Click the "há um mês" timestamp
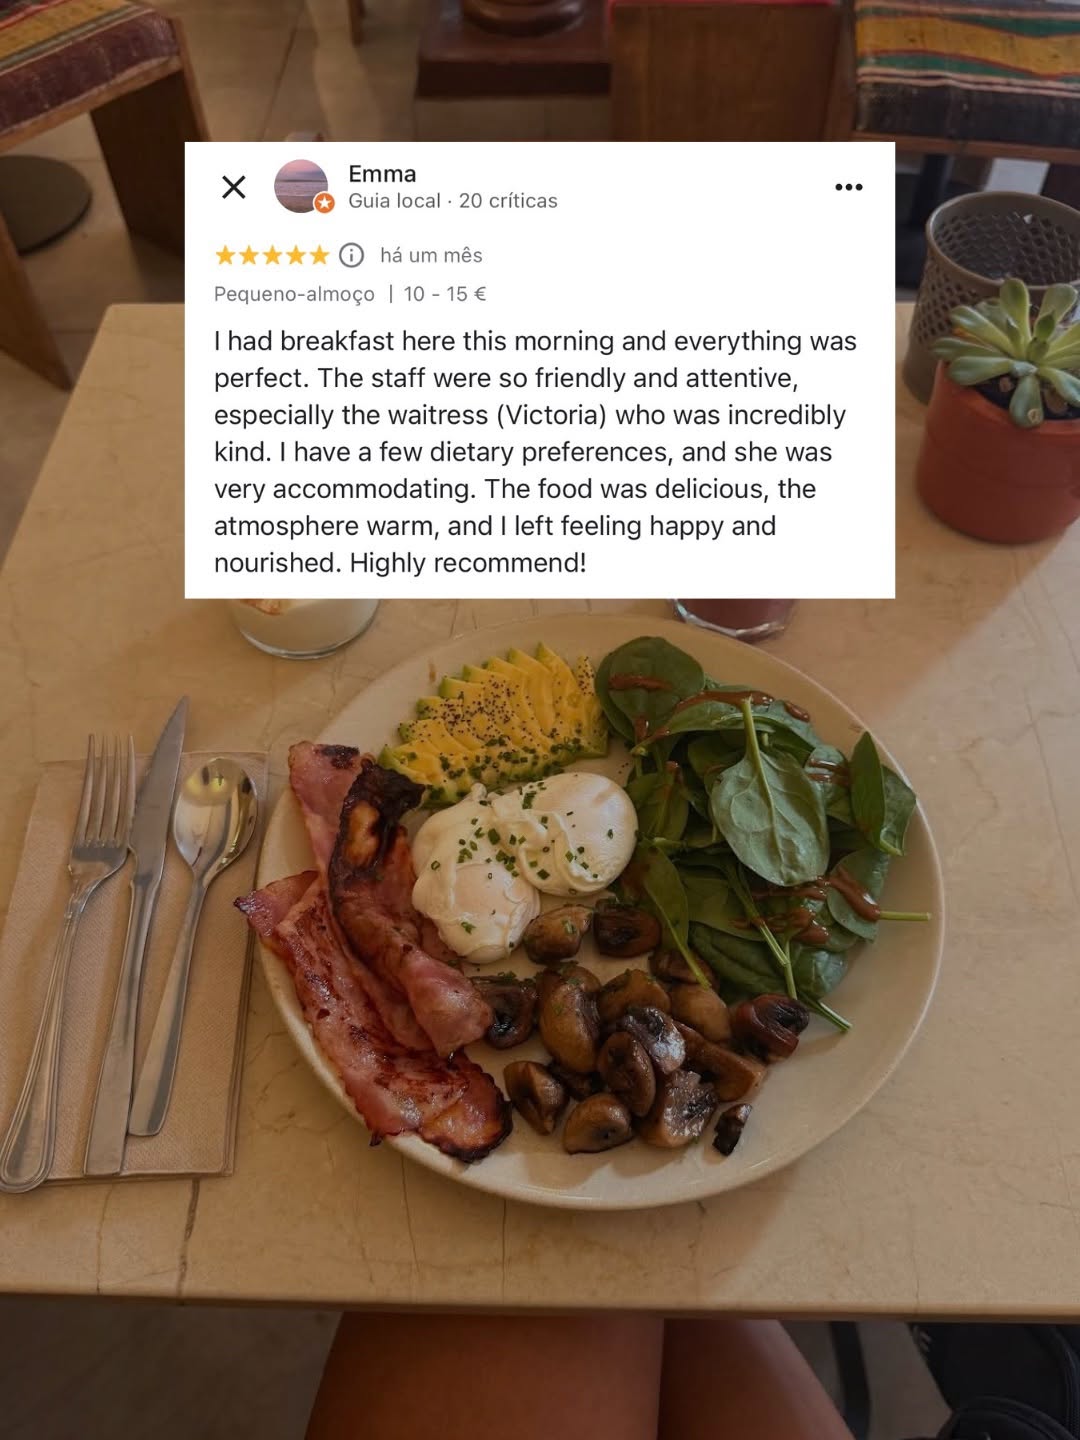Screen dimensions: 1080x1440 pos(431,255)
